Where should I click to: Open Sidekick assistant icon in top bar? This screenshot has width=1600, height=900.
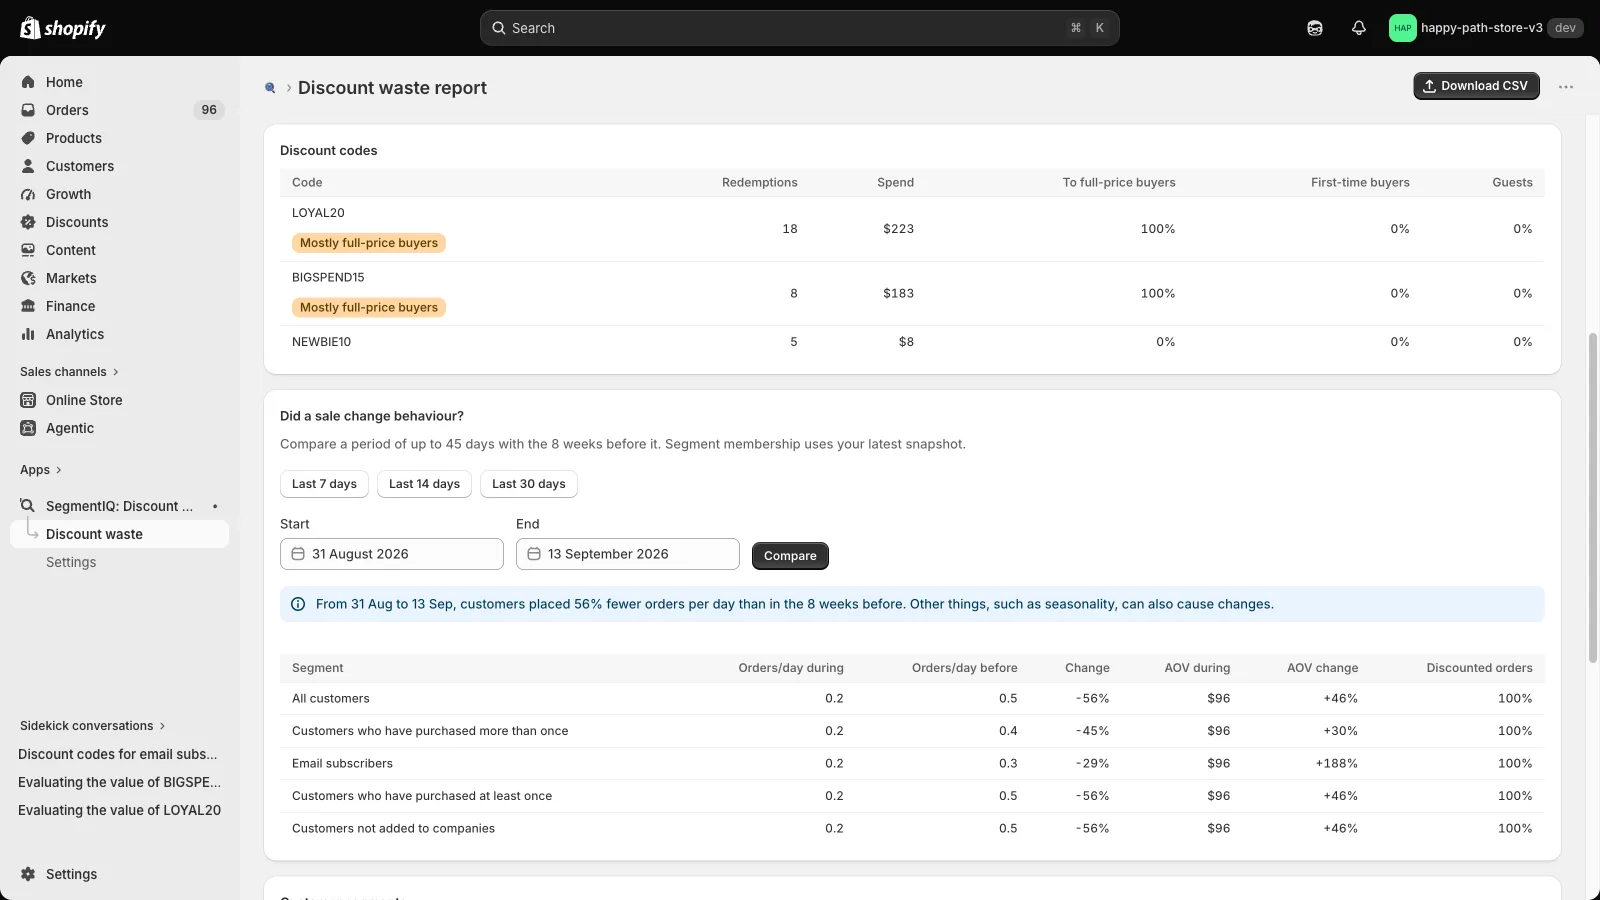(1315, 28)
